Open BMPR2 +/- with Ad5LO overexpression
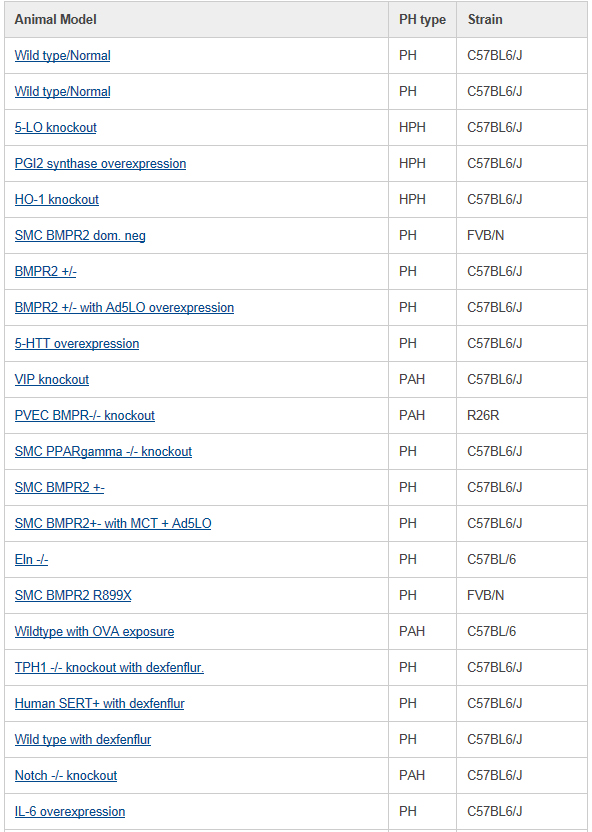The image size is (592, 832). point(124,308)
